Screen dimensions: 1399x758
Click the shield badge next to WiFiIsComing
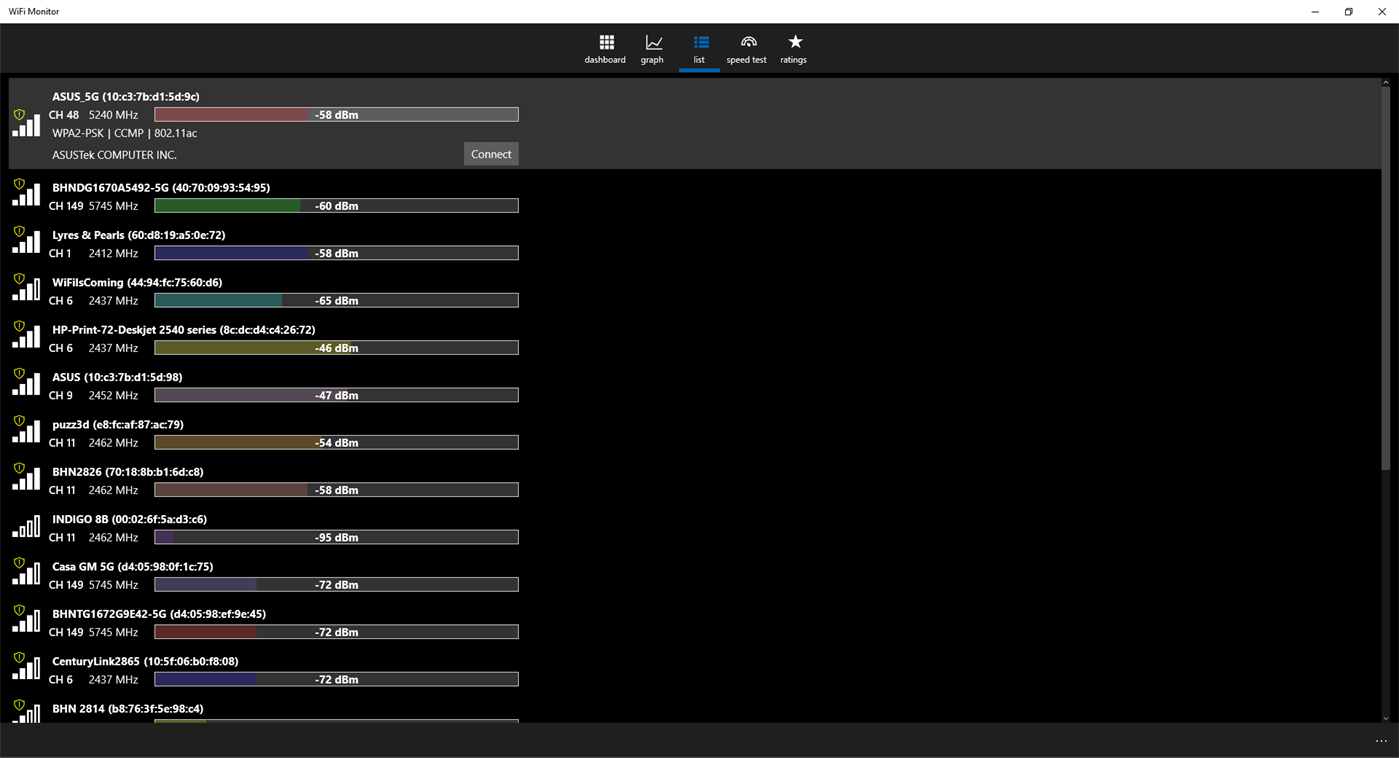coord(18,278)
